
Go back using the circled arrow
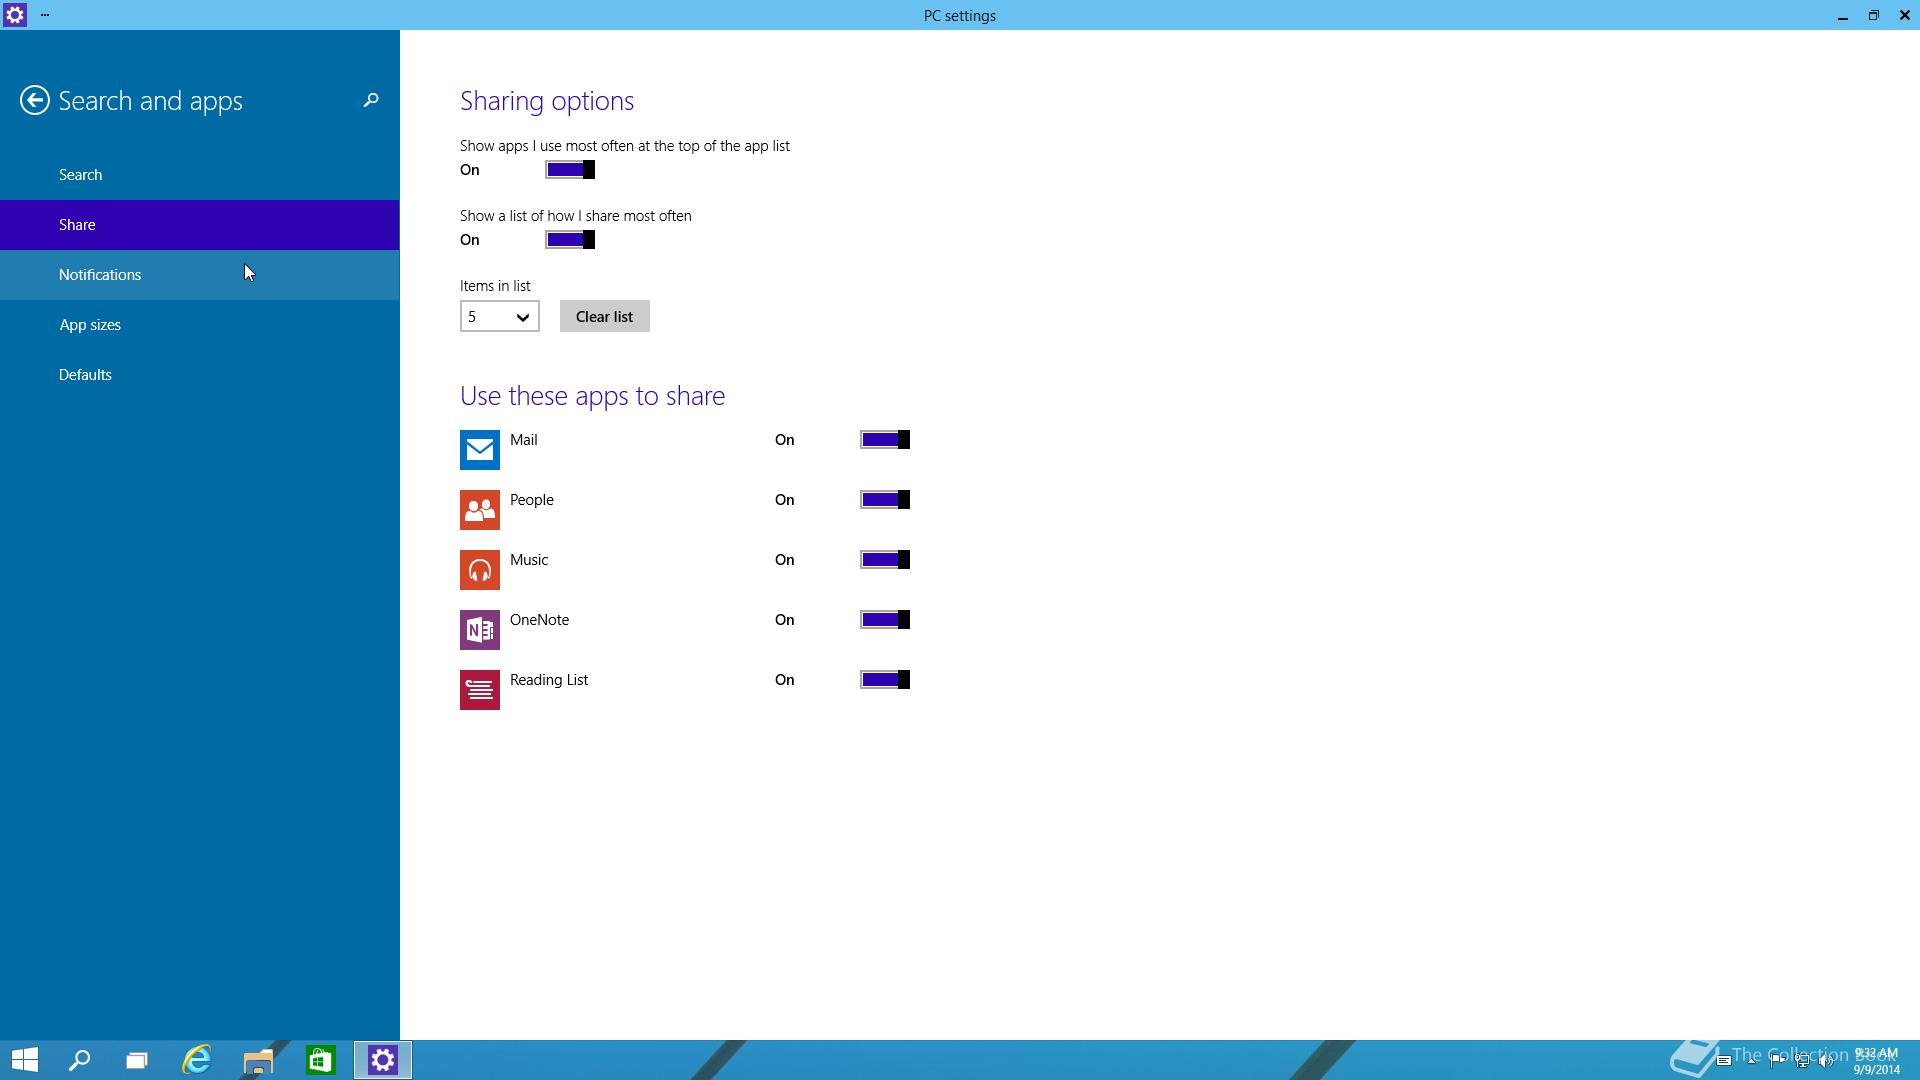tap(34, 100)
